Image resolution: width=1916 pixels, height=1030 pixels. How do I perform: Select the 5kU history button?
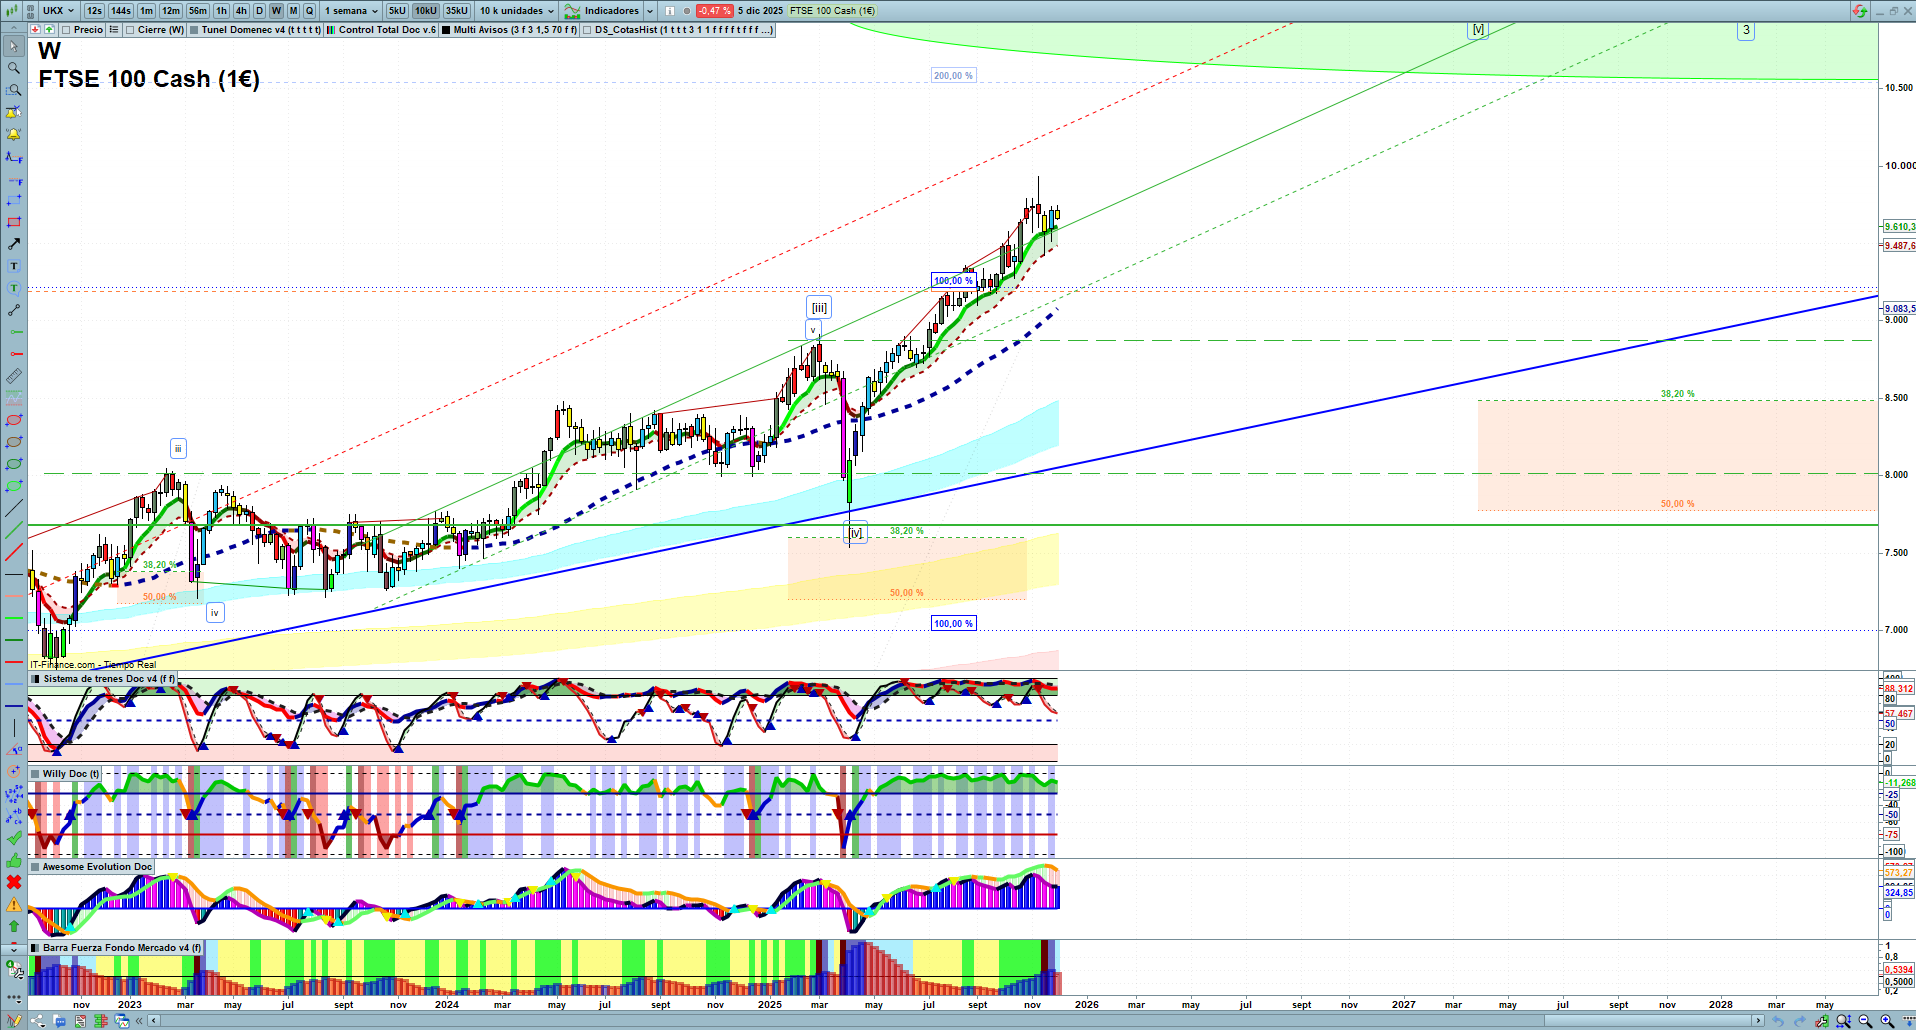coord(397,11)
